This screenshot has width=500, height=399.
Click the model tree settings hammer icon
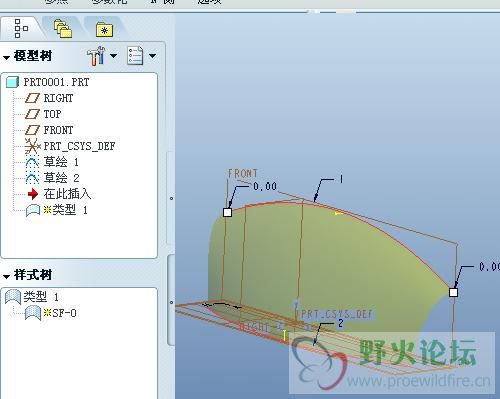point(96,56)
